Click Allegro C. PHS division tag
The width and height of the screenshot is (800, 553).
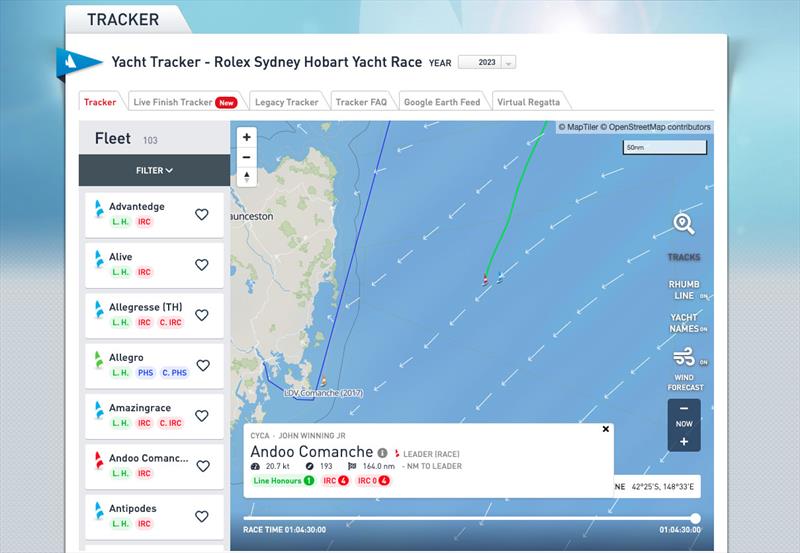[x=174, y=373]
